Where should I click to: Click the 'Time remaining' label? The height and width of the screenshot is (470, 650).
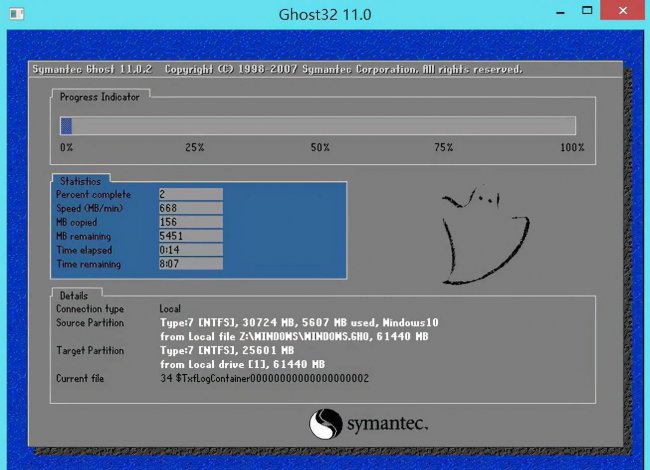pyautogui.click(x=88, y=264)
